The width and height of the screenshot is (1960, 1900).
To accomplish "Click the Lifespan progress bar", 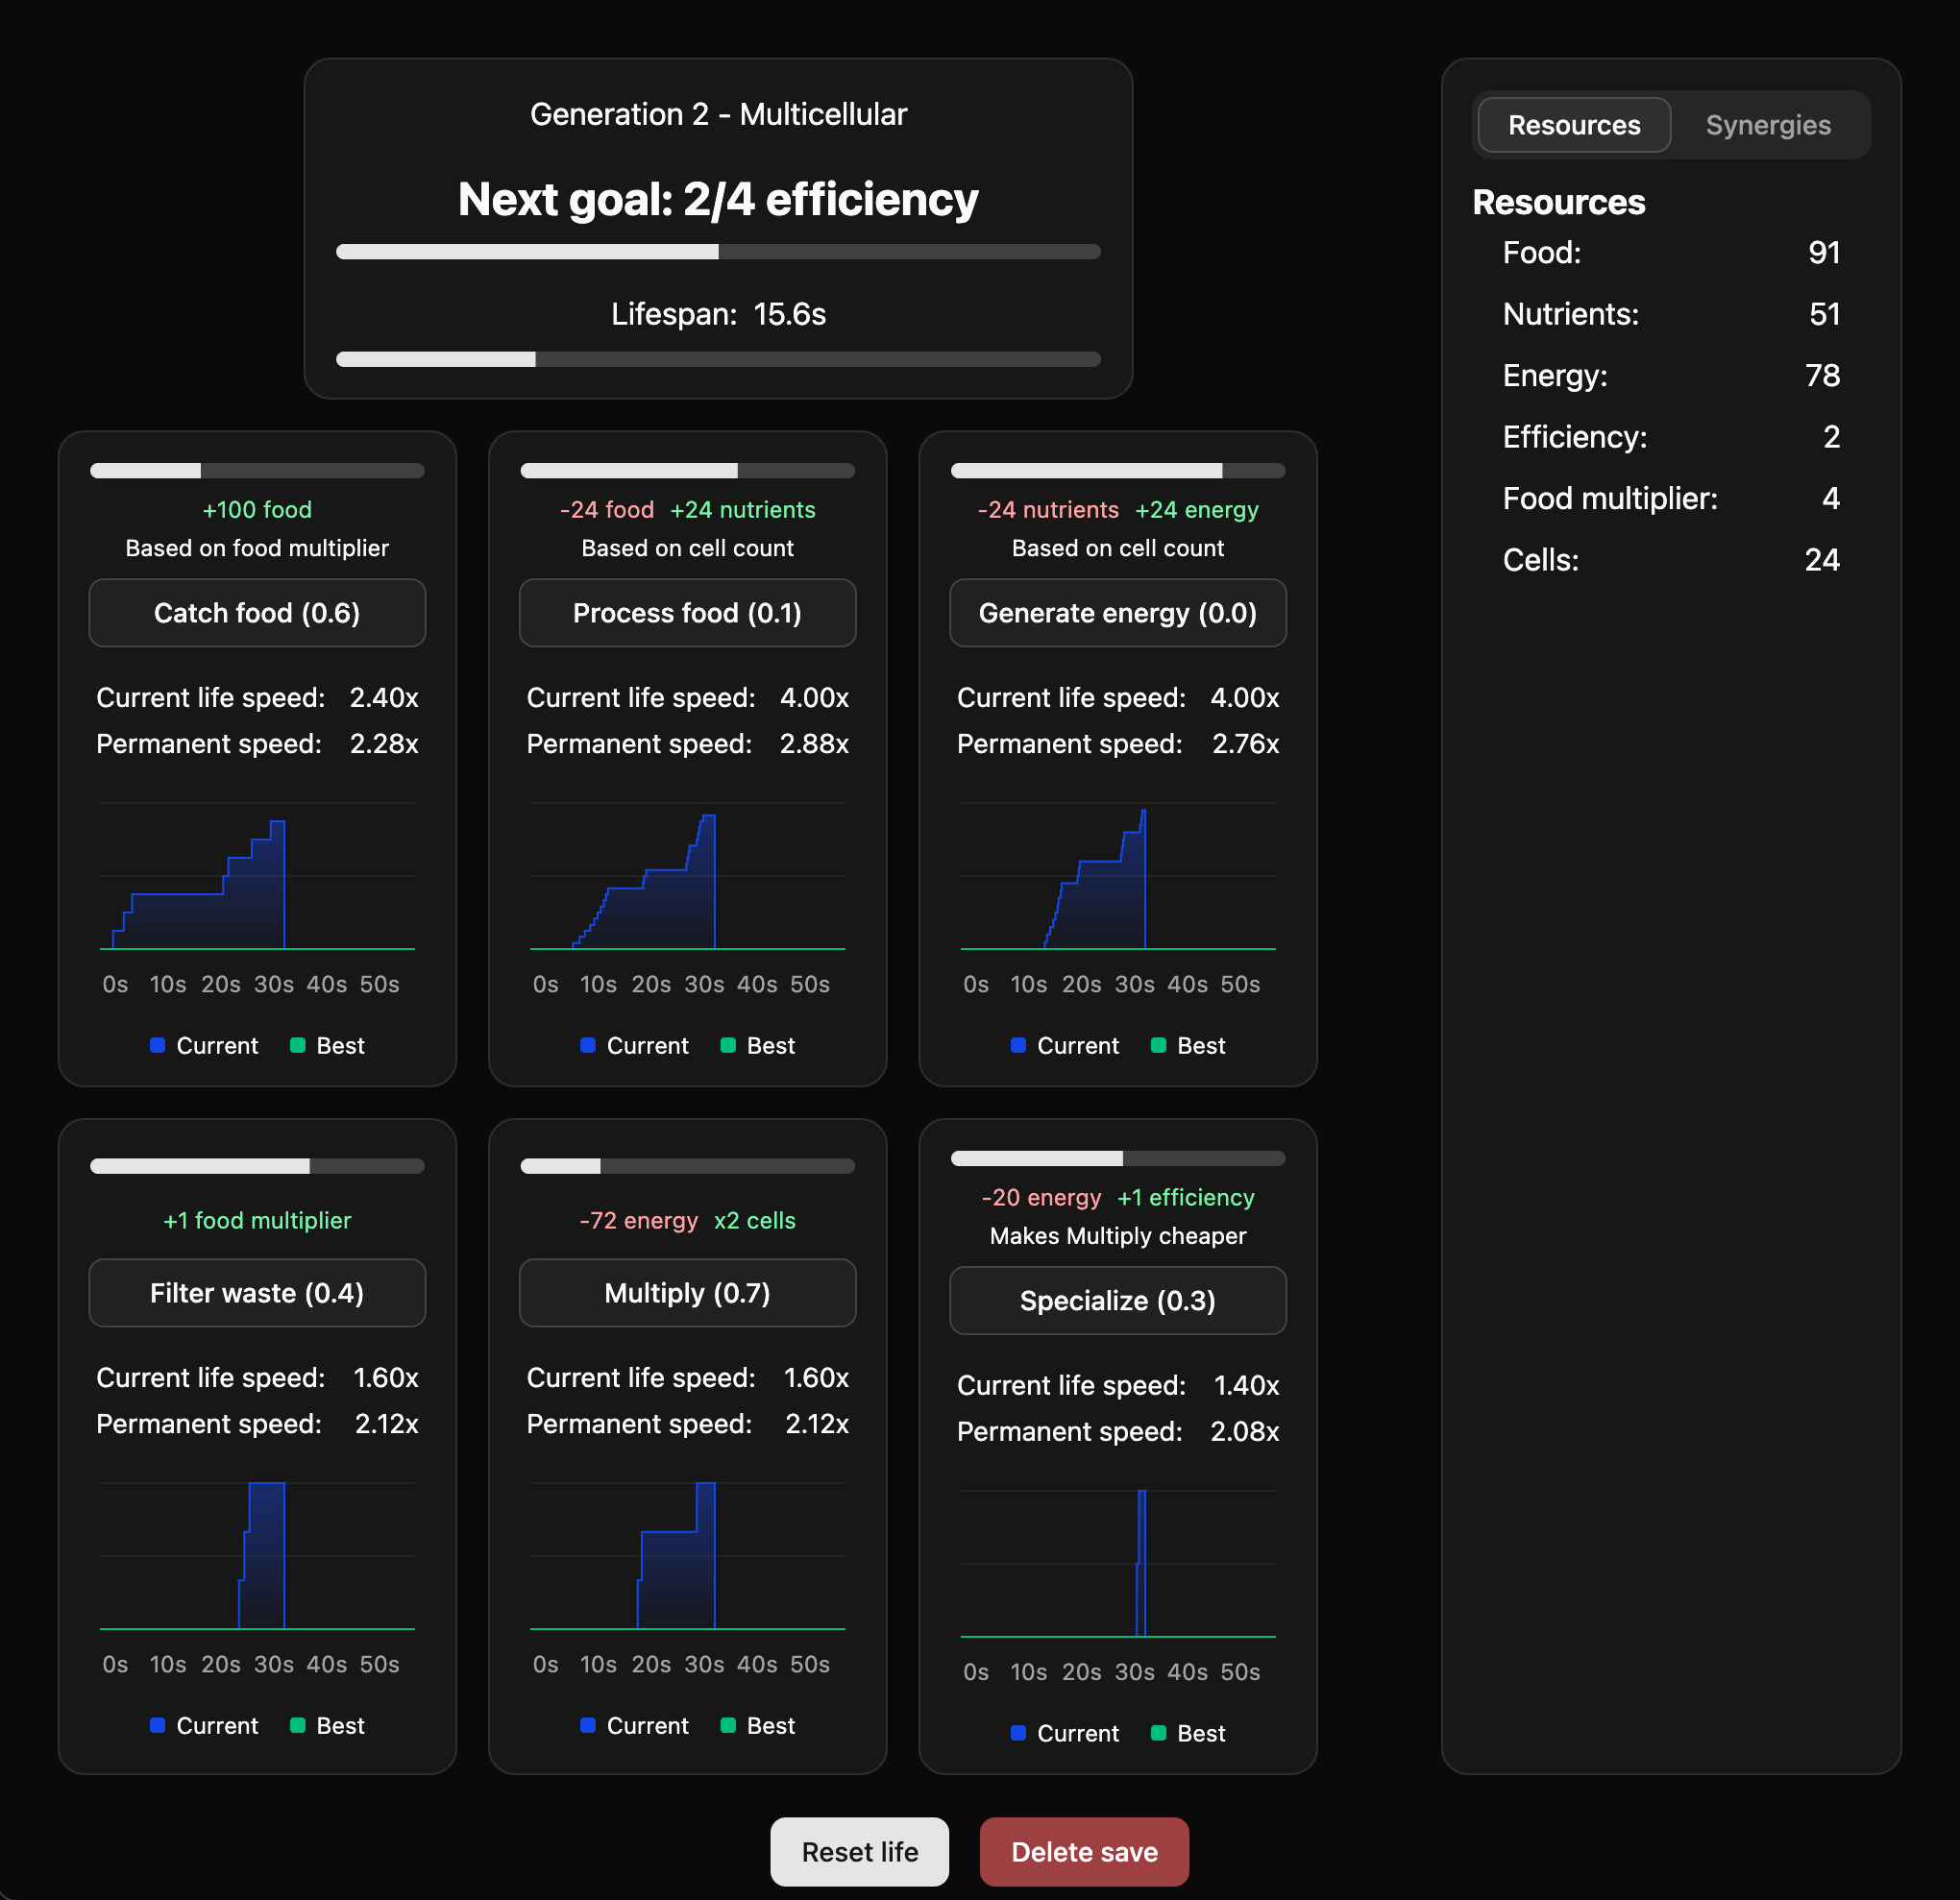I will coord(718,358).
